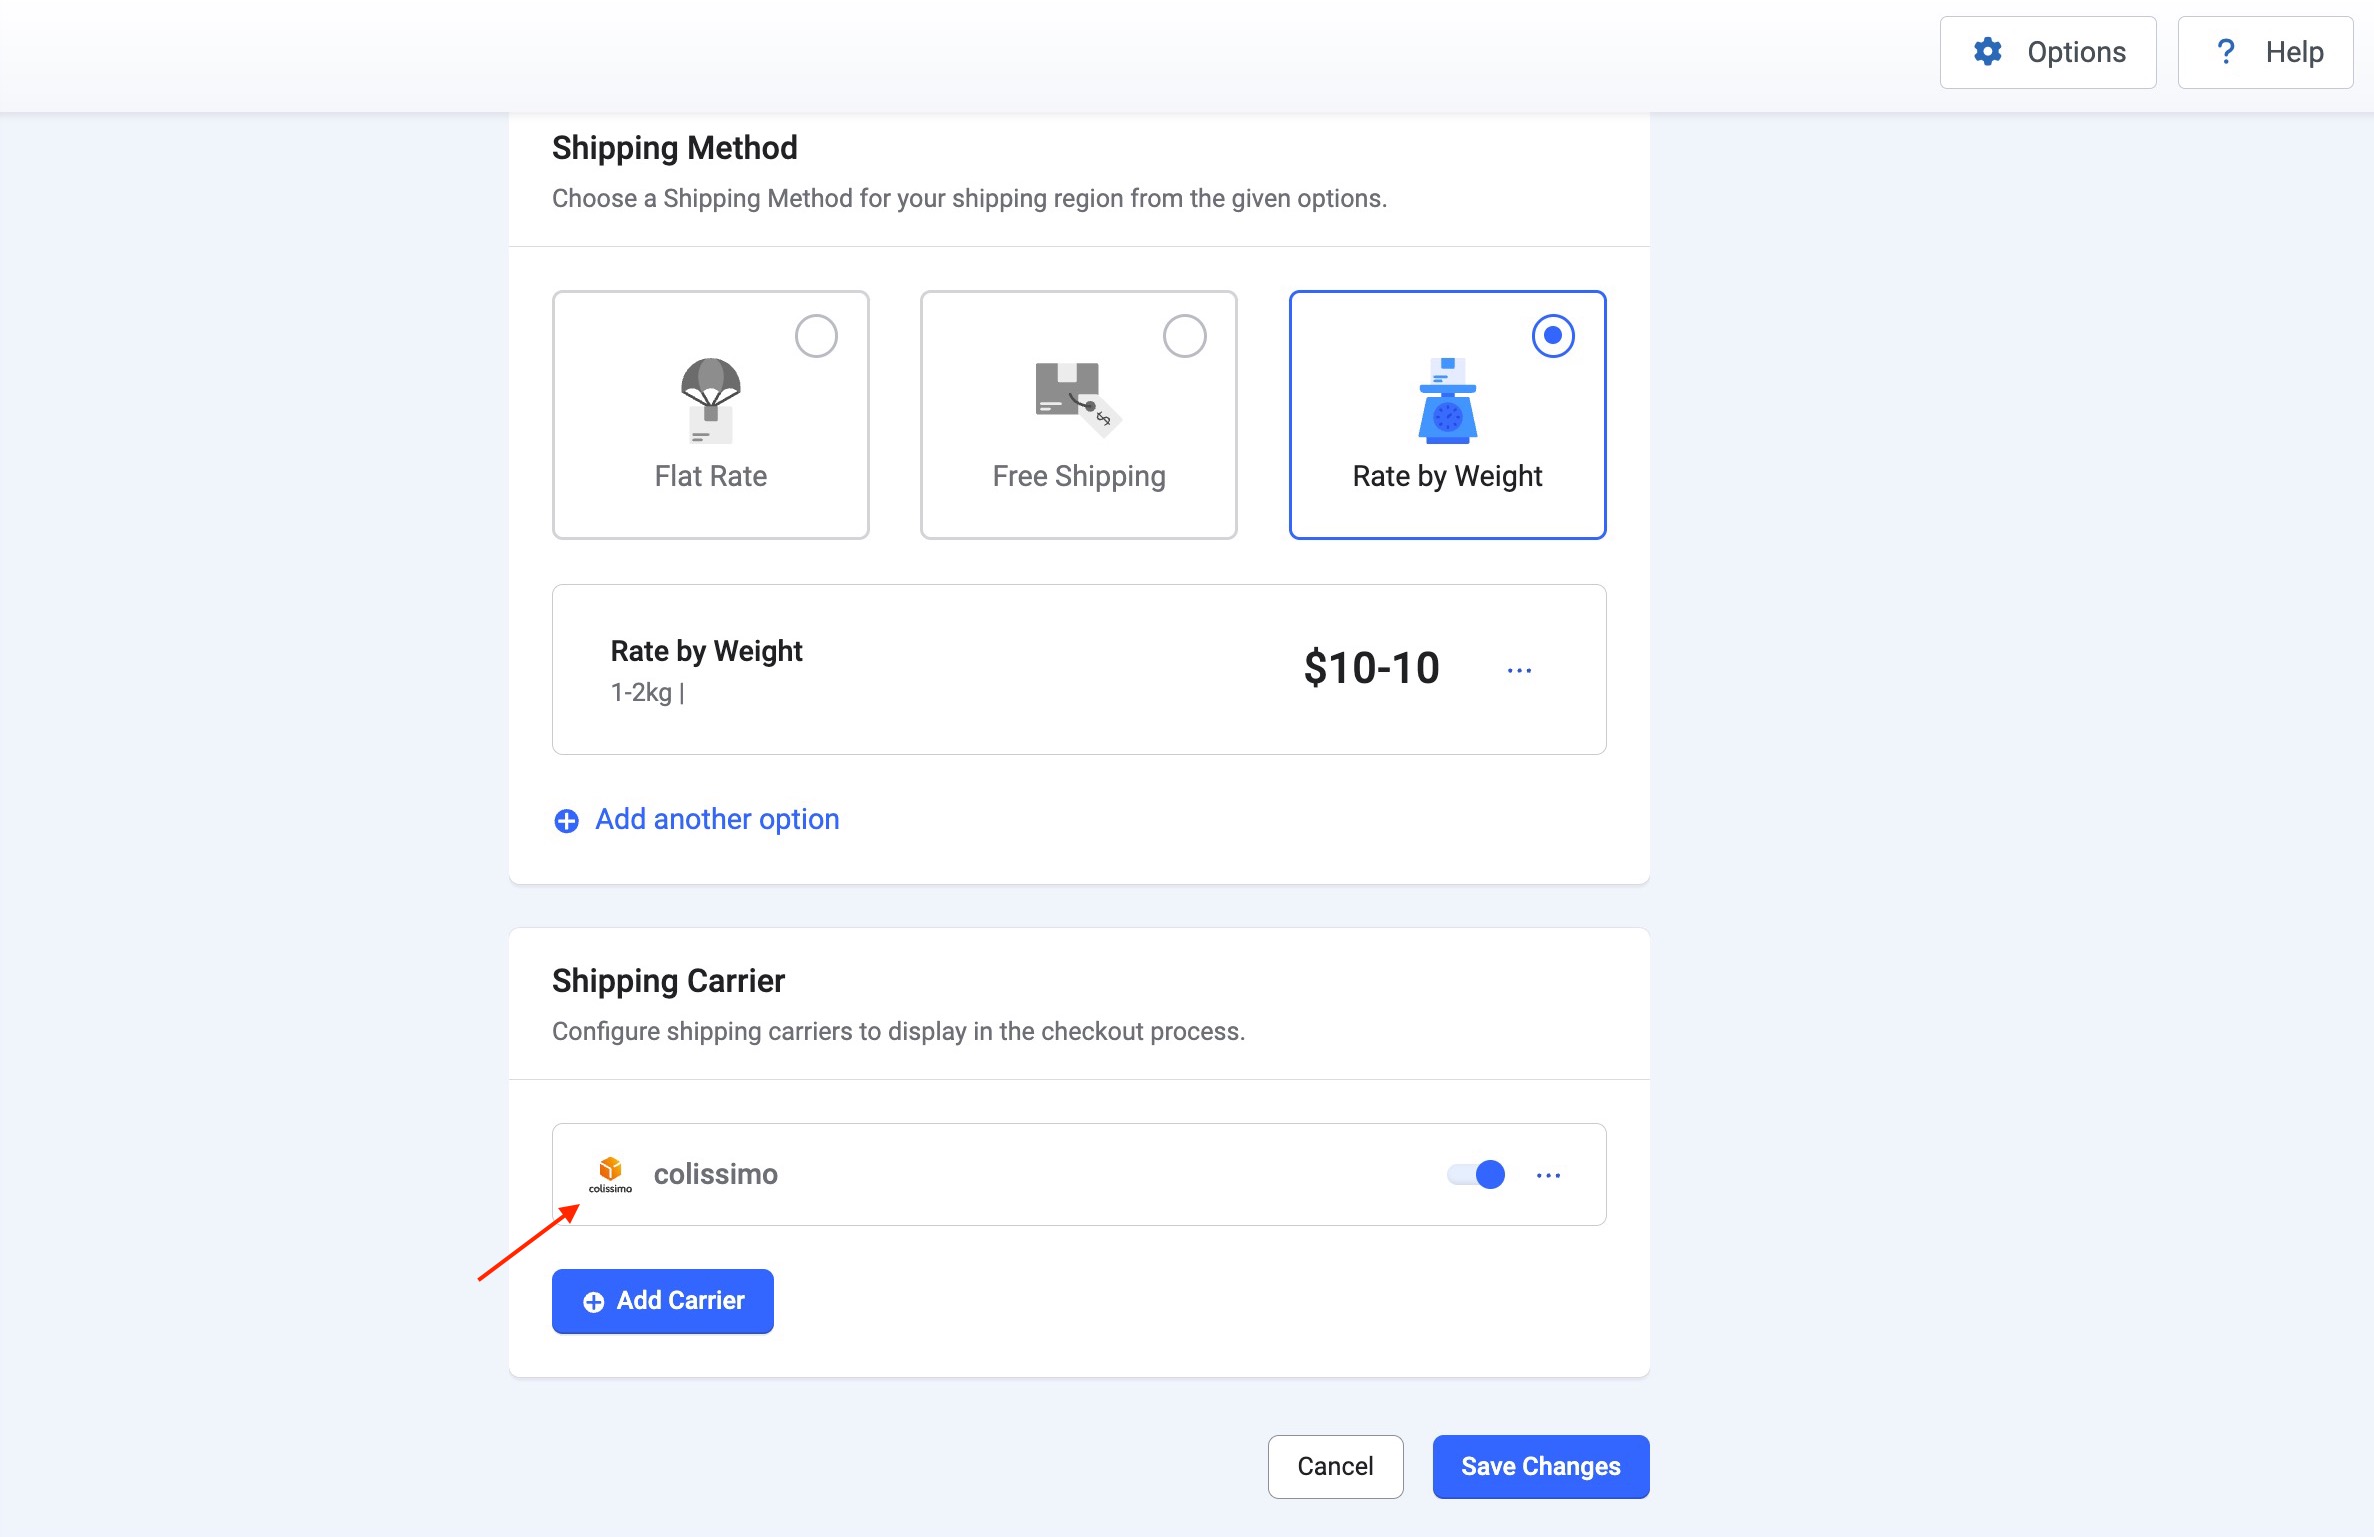Click plus icon beside Add another option
This screenshot has width=2374, height=1537.
tap(566, 821)
